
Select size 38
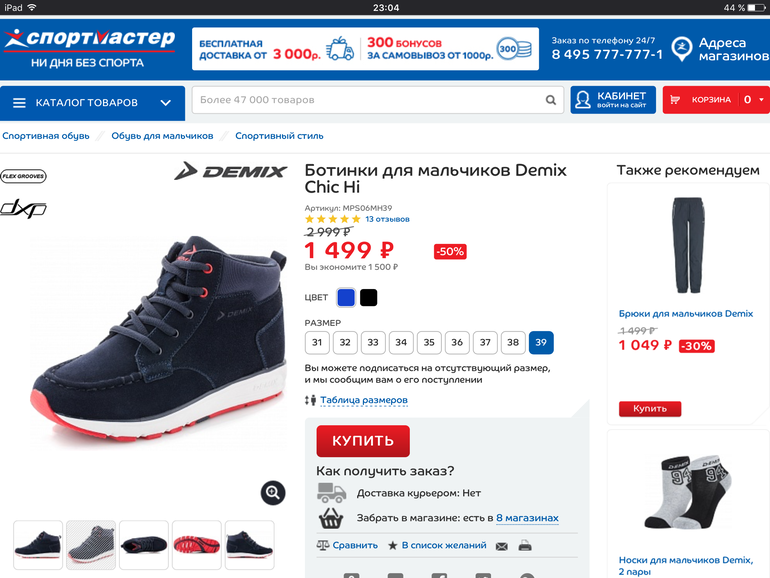(x=513, y=342)
